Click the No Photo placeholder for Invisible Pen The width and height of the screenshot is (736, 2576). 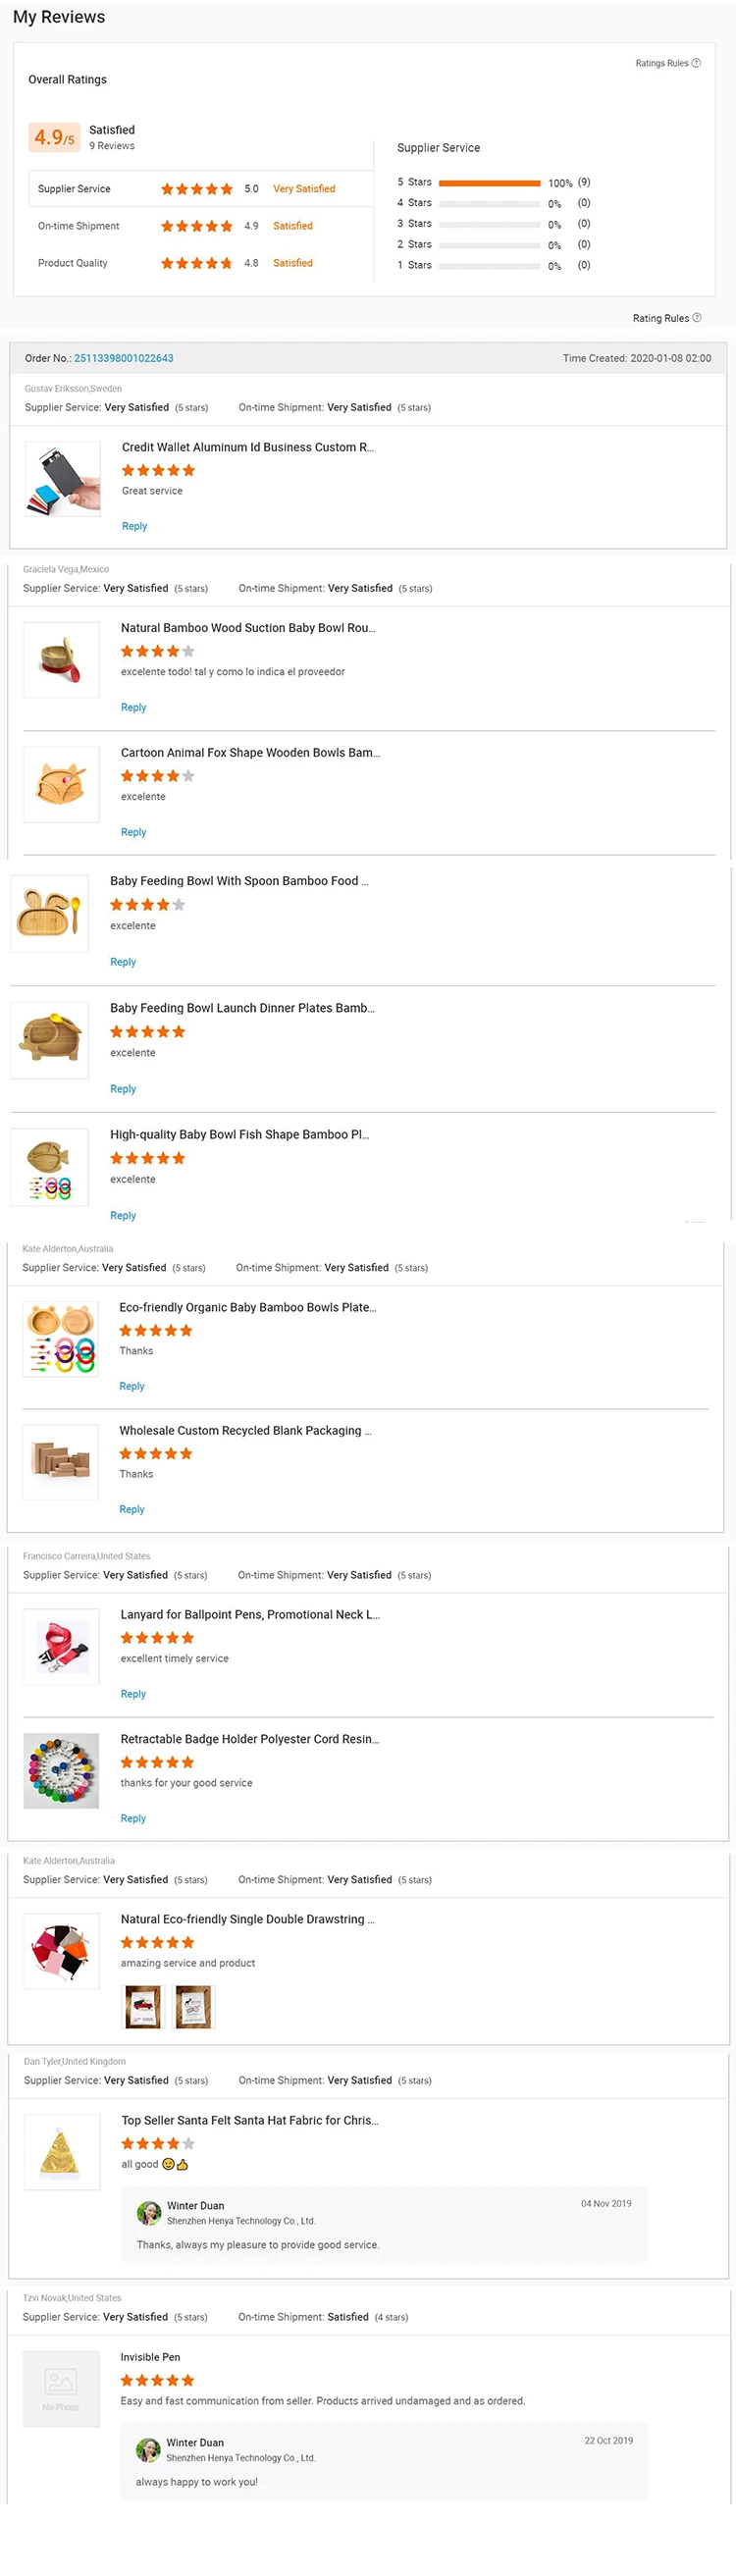[x=60, y=2389]
